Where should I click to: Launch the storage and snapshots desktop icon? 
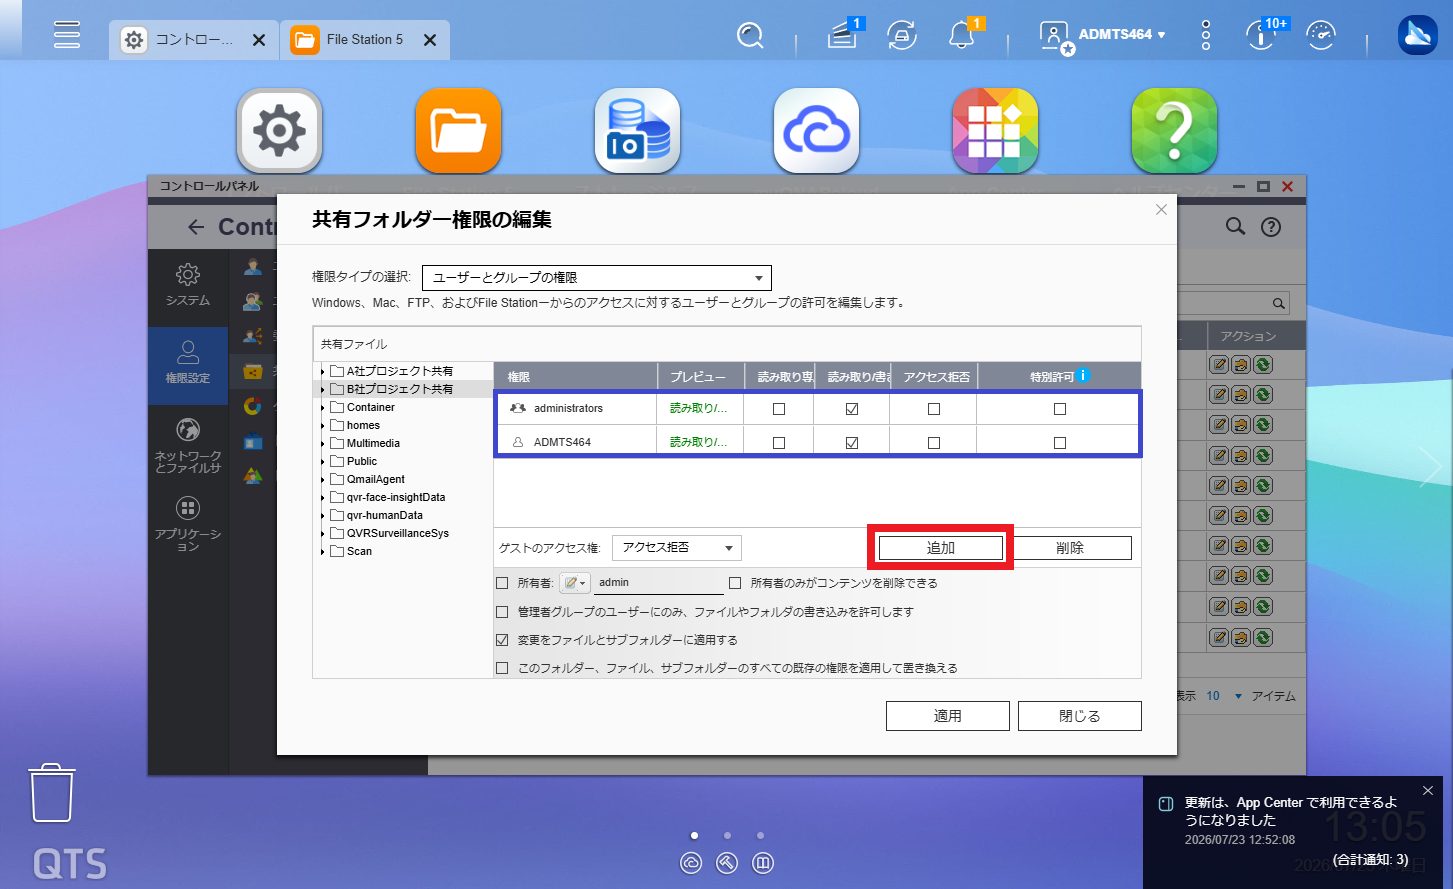coord(637,130)
